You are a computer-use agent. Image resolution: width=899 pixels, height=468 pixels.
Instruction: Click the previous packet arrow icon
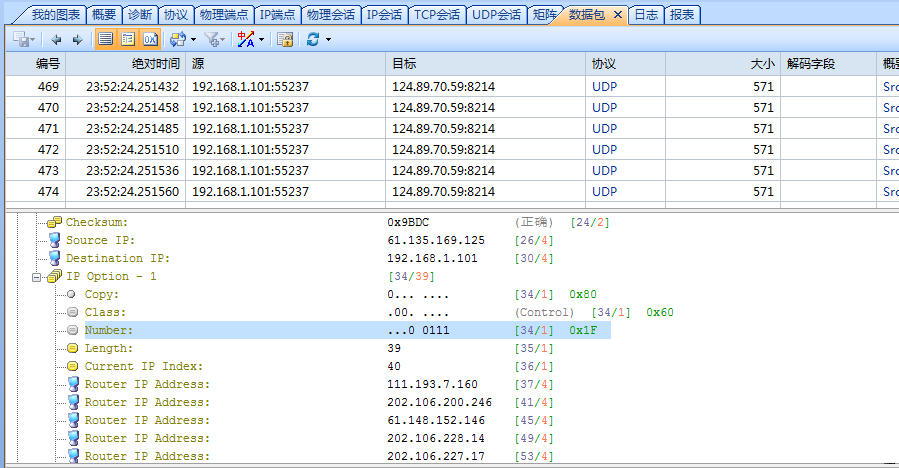56,40
